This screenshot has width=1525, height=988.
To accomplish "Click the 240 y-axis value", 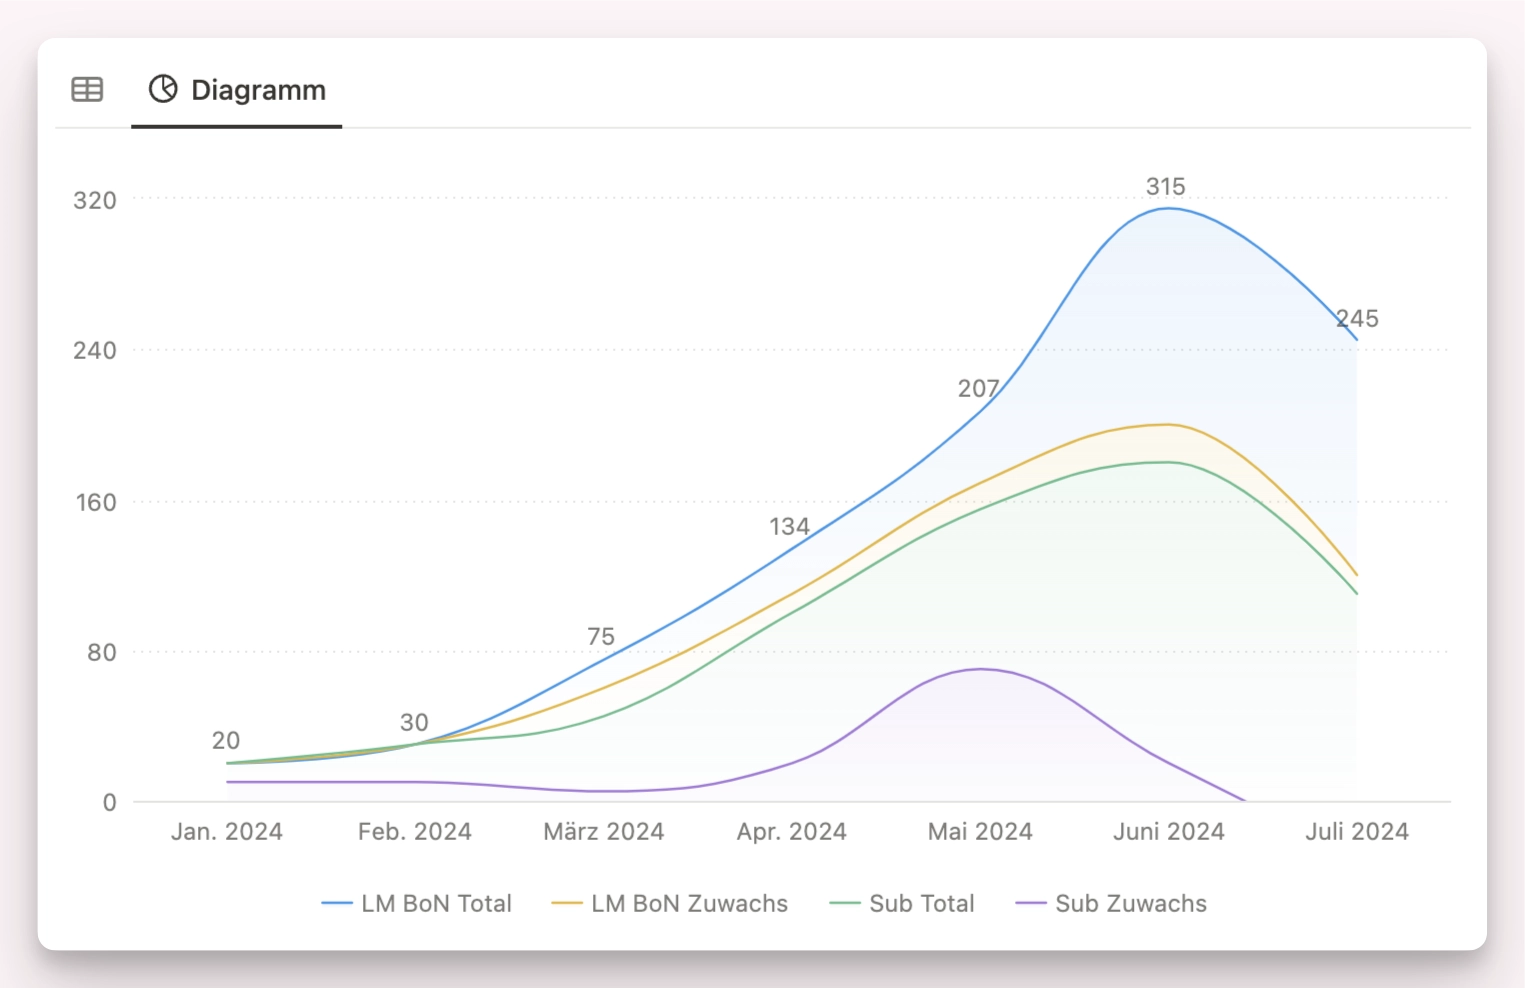I will pos(95,350).
